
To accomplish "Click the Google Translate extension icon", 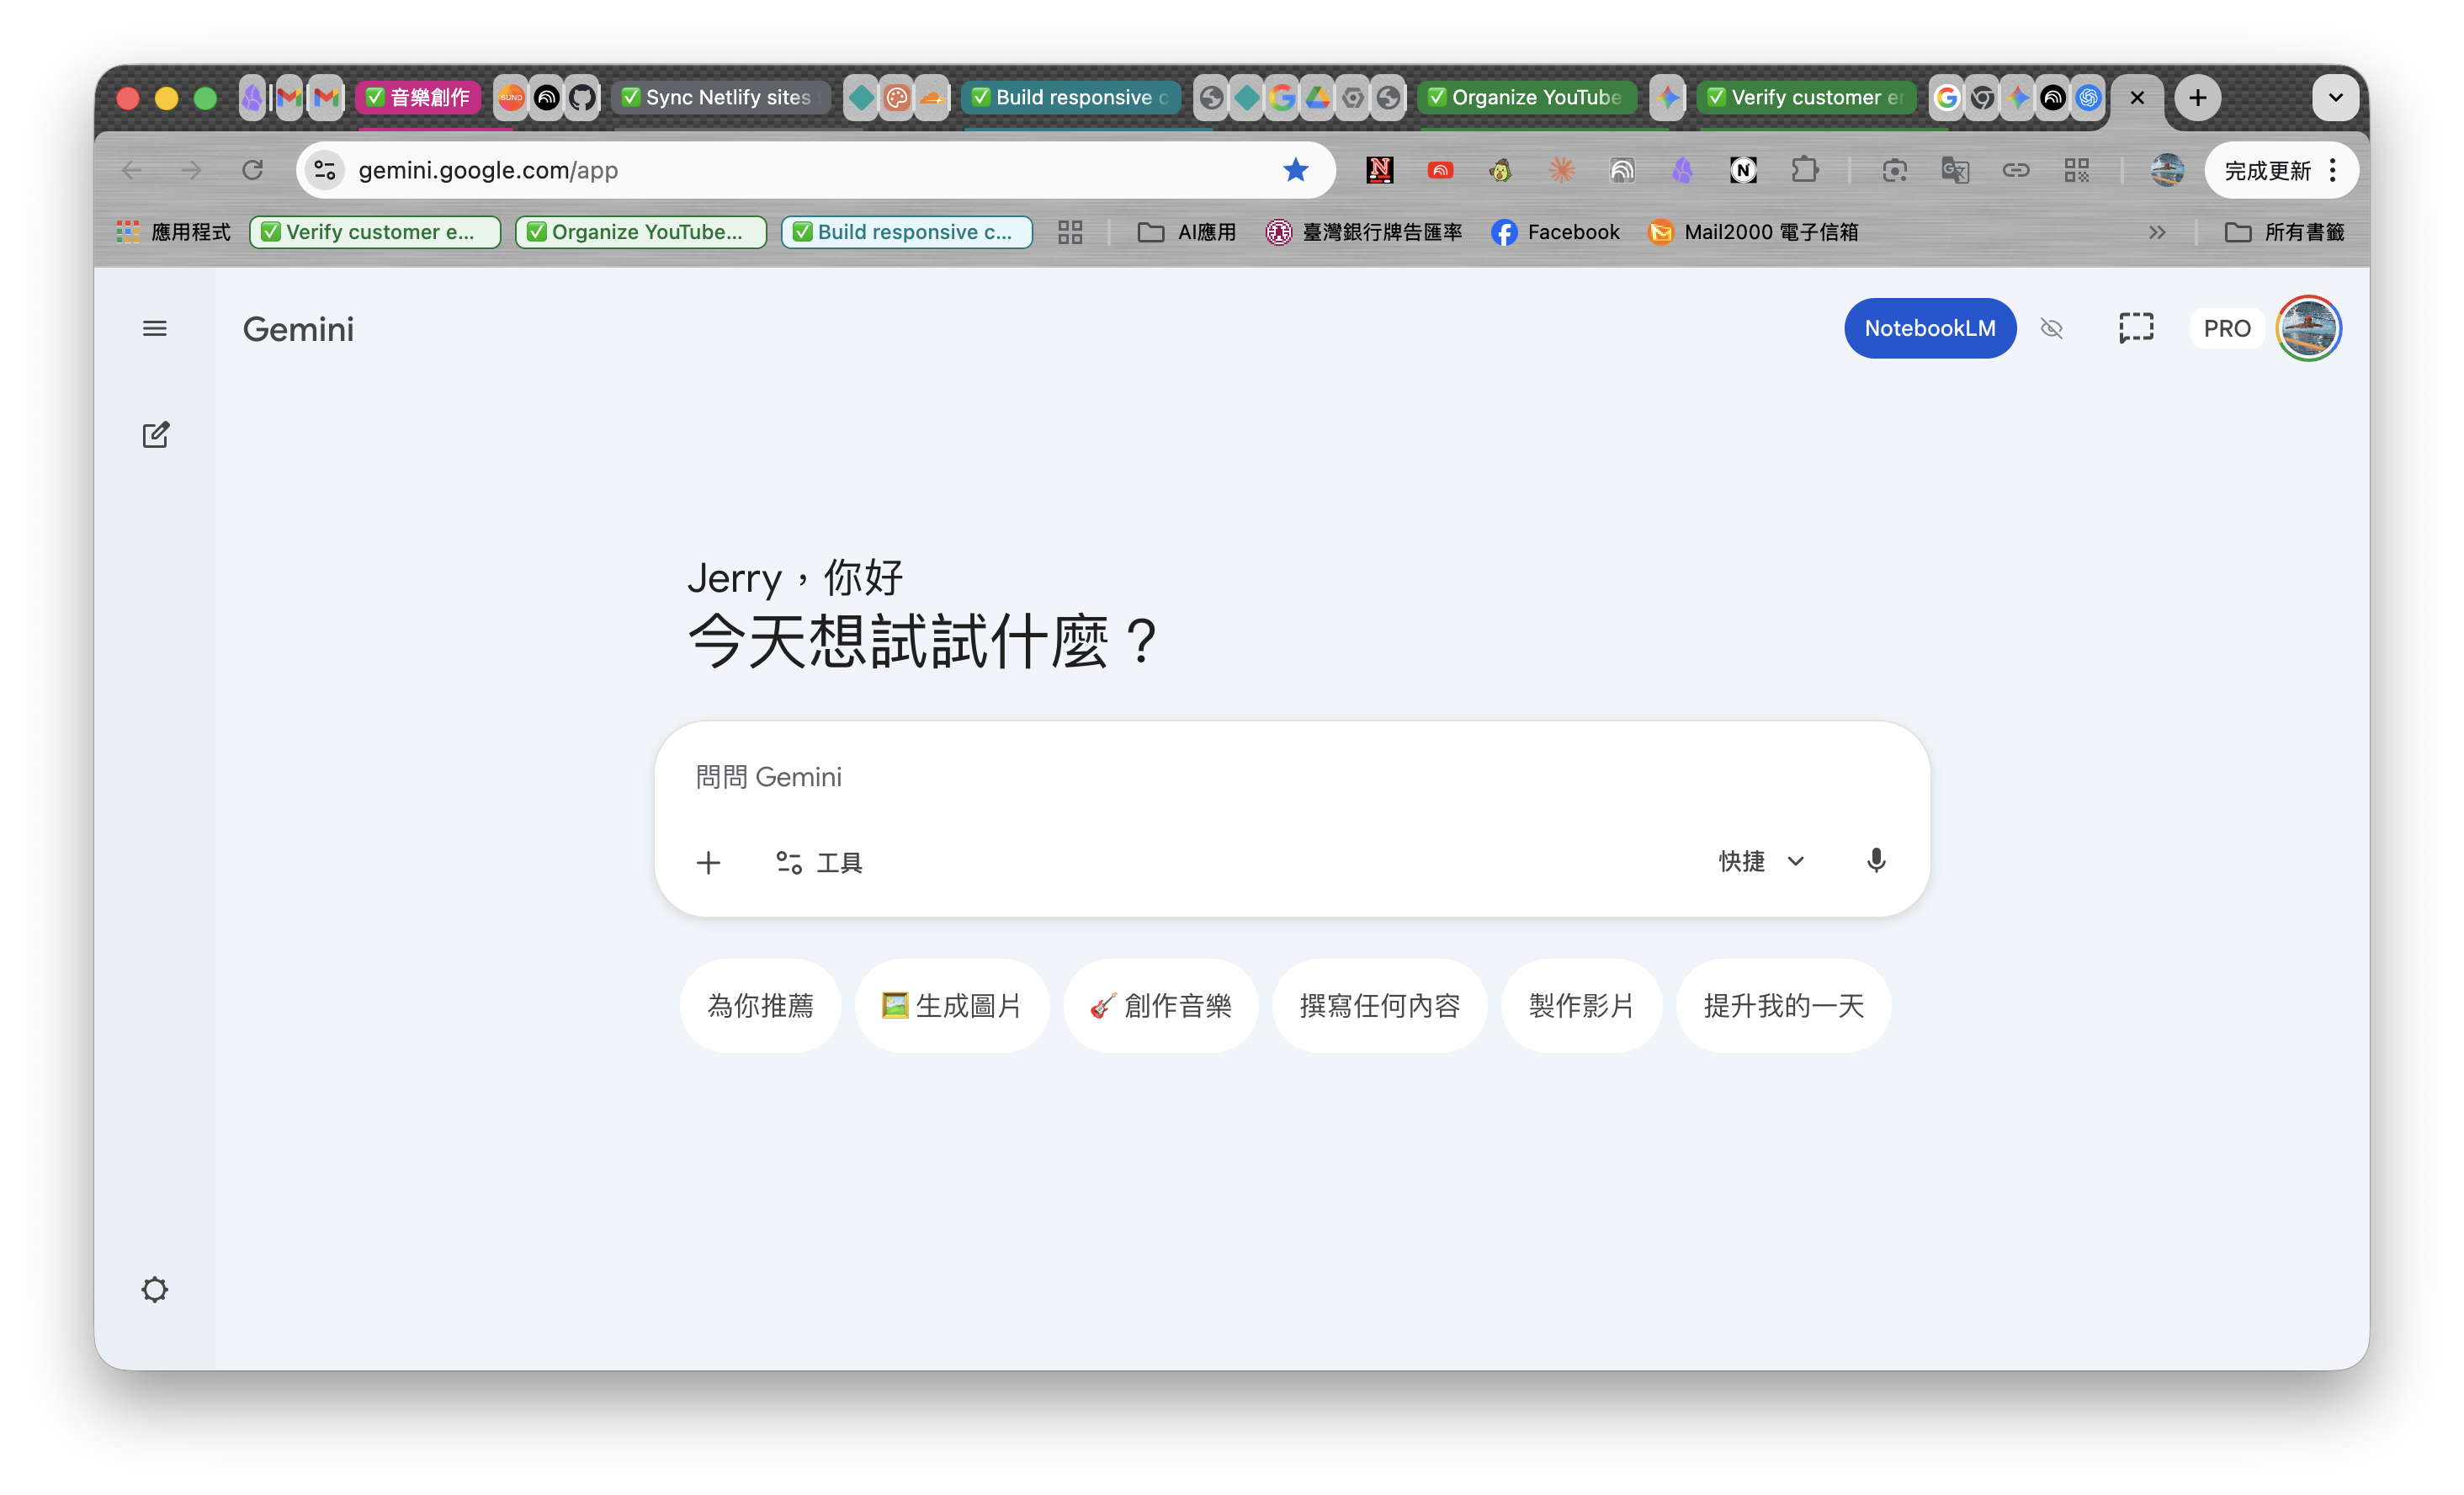I will 1955,170.
